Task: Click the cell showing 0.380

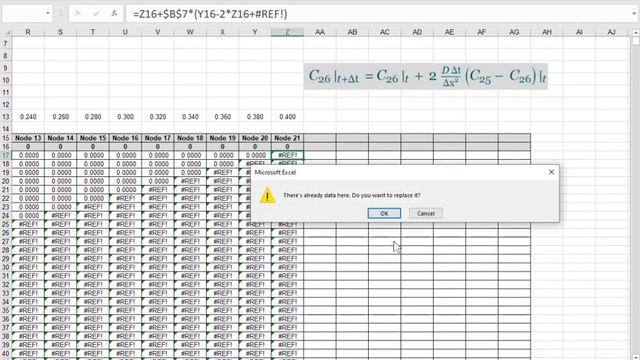Action: click(x=255, y=117)
